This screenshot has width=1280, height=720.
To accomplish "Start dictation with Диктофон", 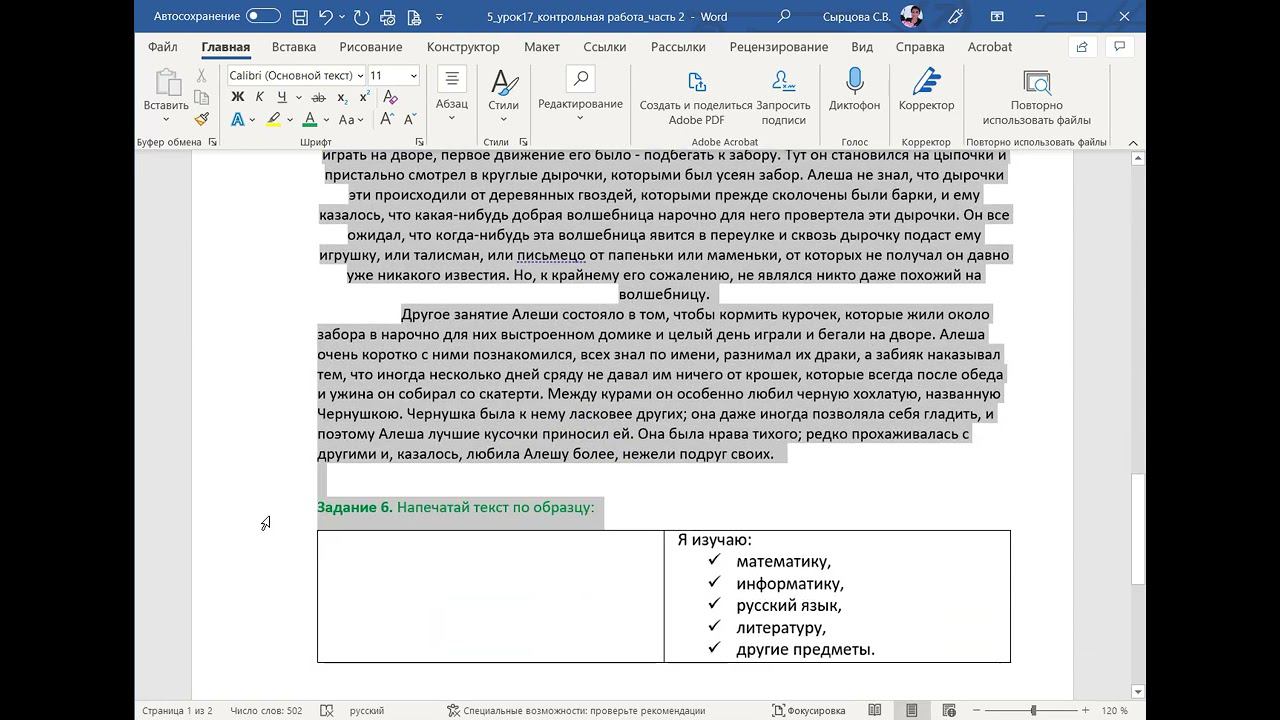I will (854, 90).
